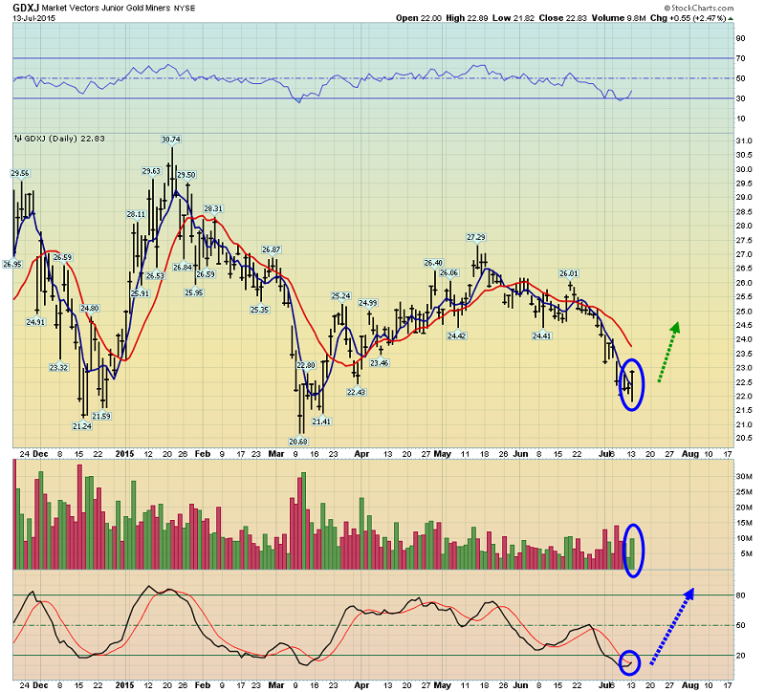Screen dimensions: 765x692
Task: Click the 26.87 price label
Action: coord(271,249)
